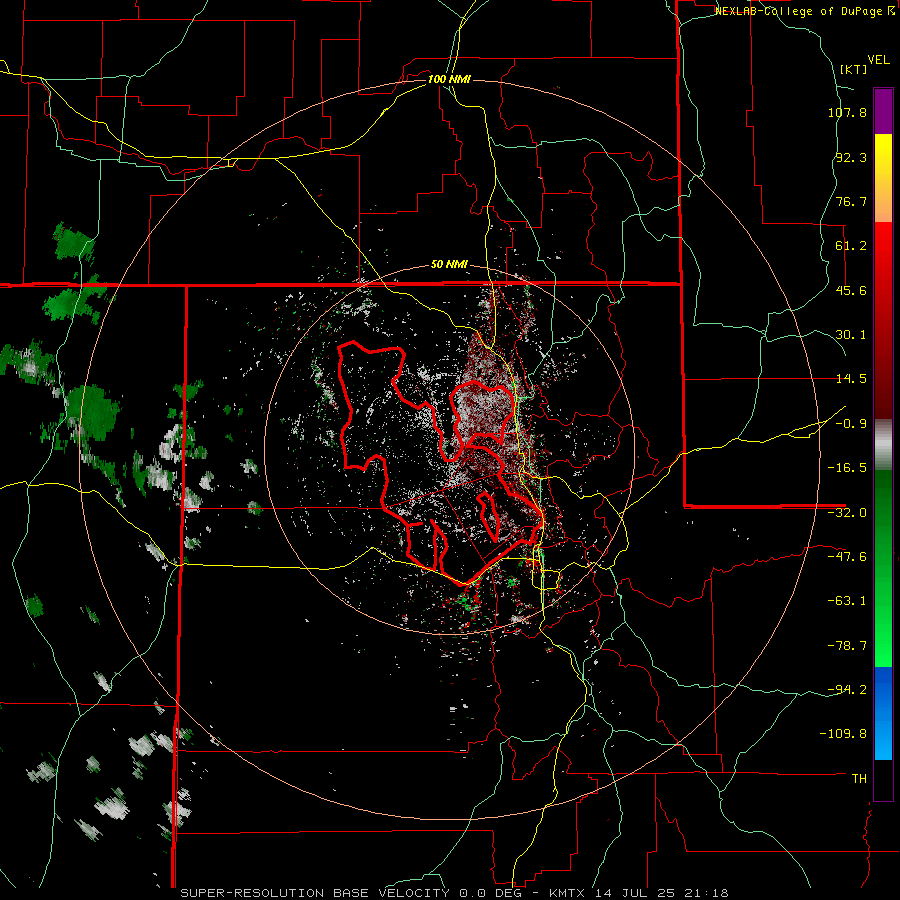Click the -109.8 velocity scale value
This screenshot has height=900, width=900.
[844, 734]
